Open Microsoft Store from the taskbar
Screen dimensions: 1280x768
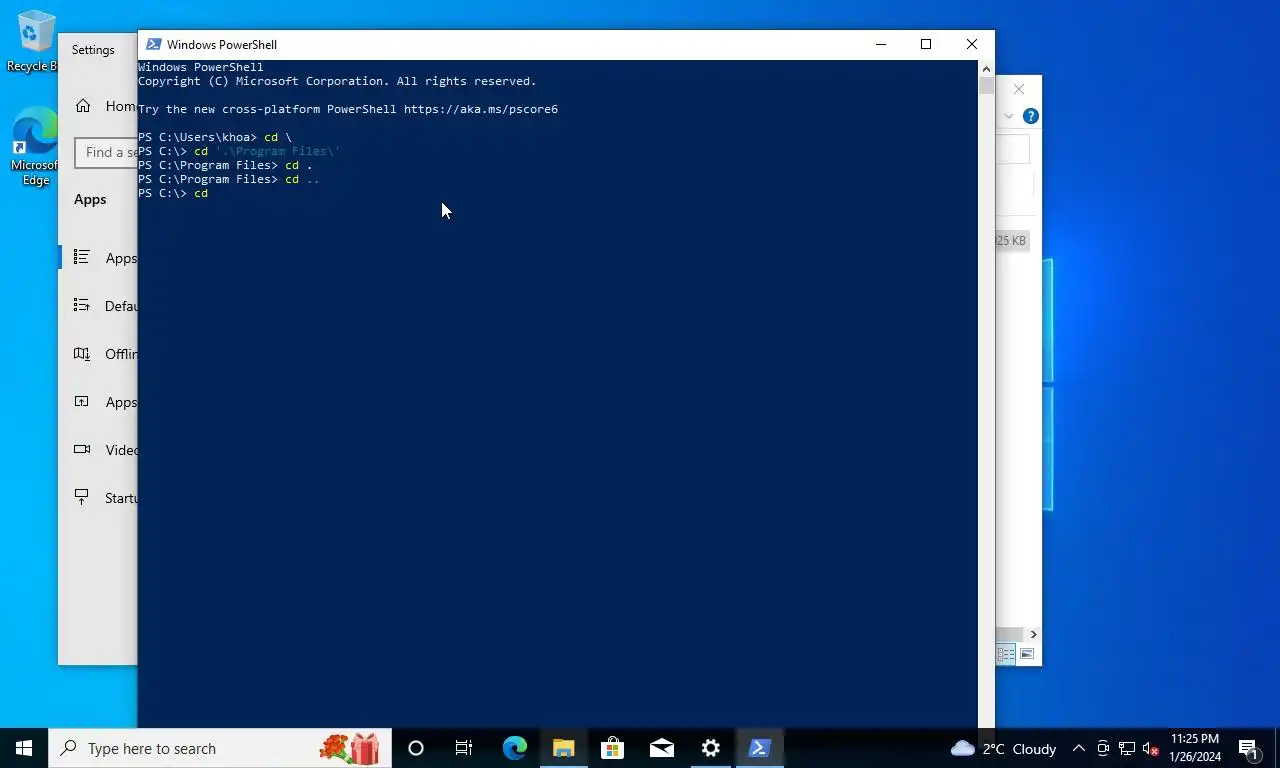613,748
